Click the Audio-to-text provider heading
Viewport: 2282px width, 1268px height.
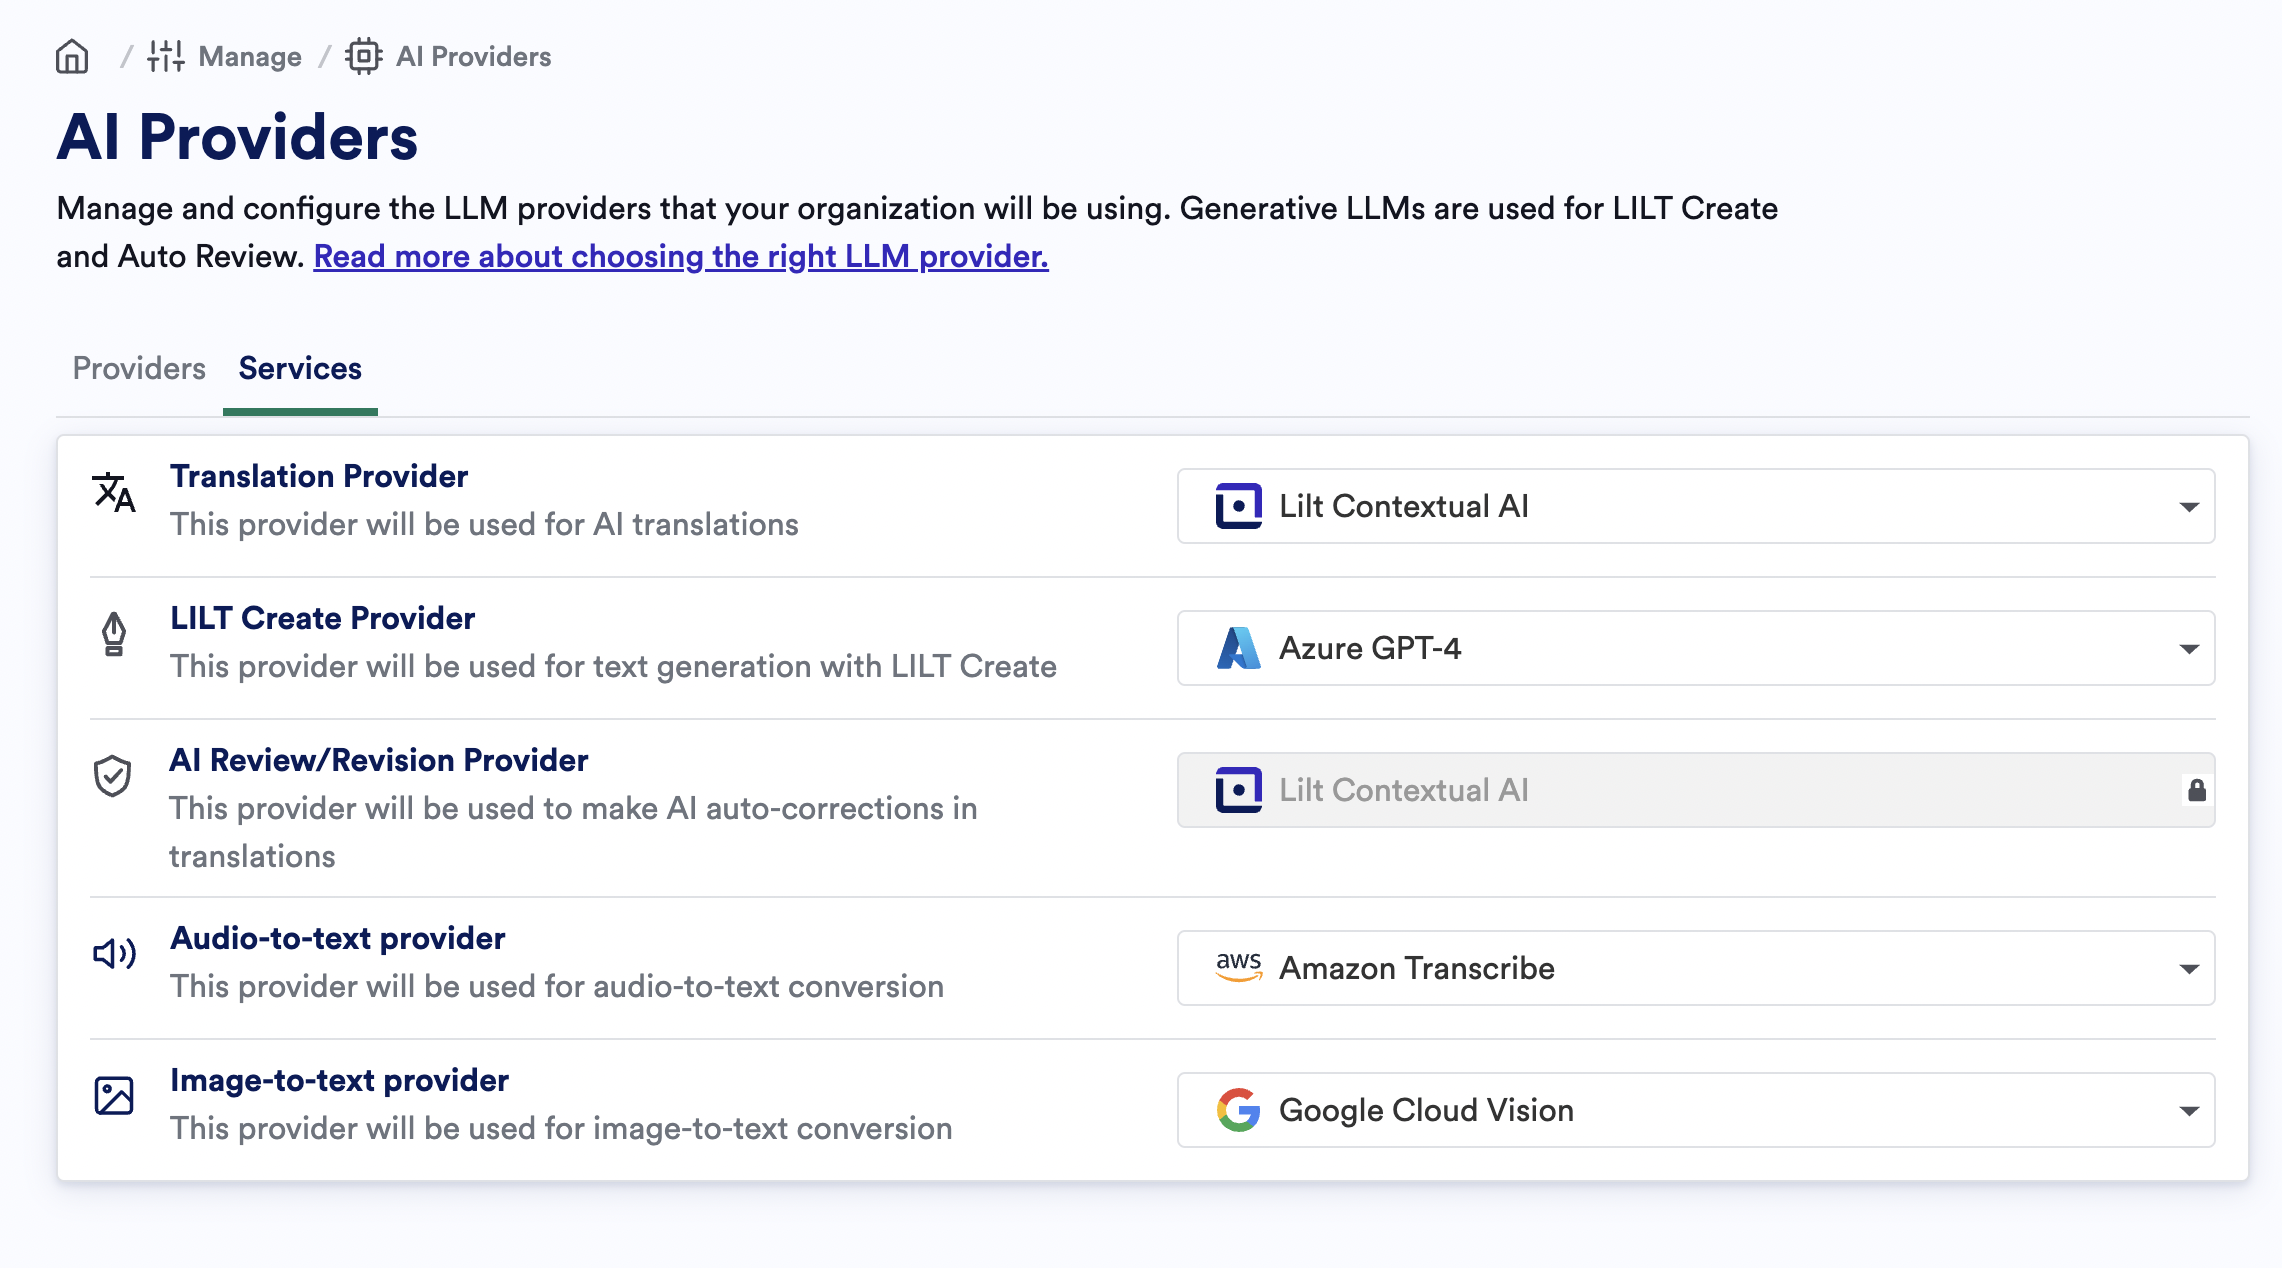pyautogui.click(x=338, y=938)
